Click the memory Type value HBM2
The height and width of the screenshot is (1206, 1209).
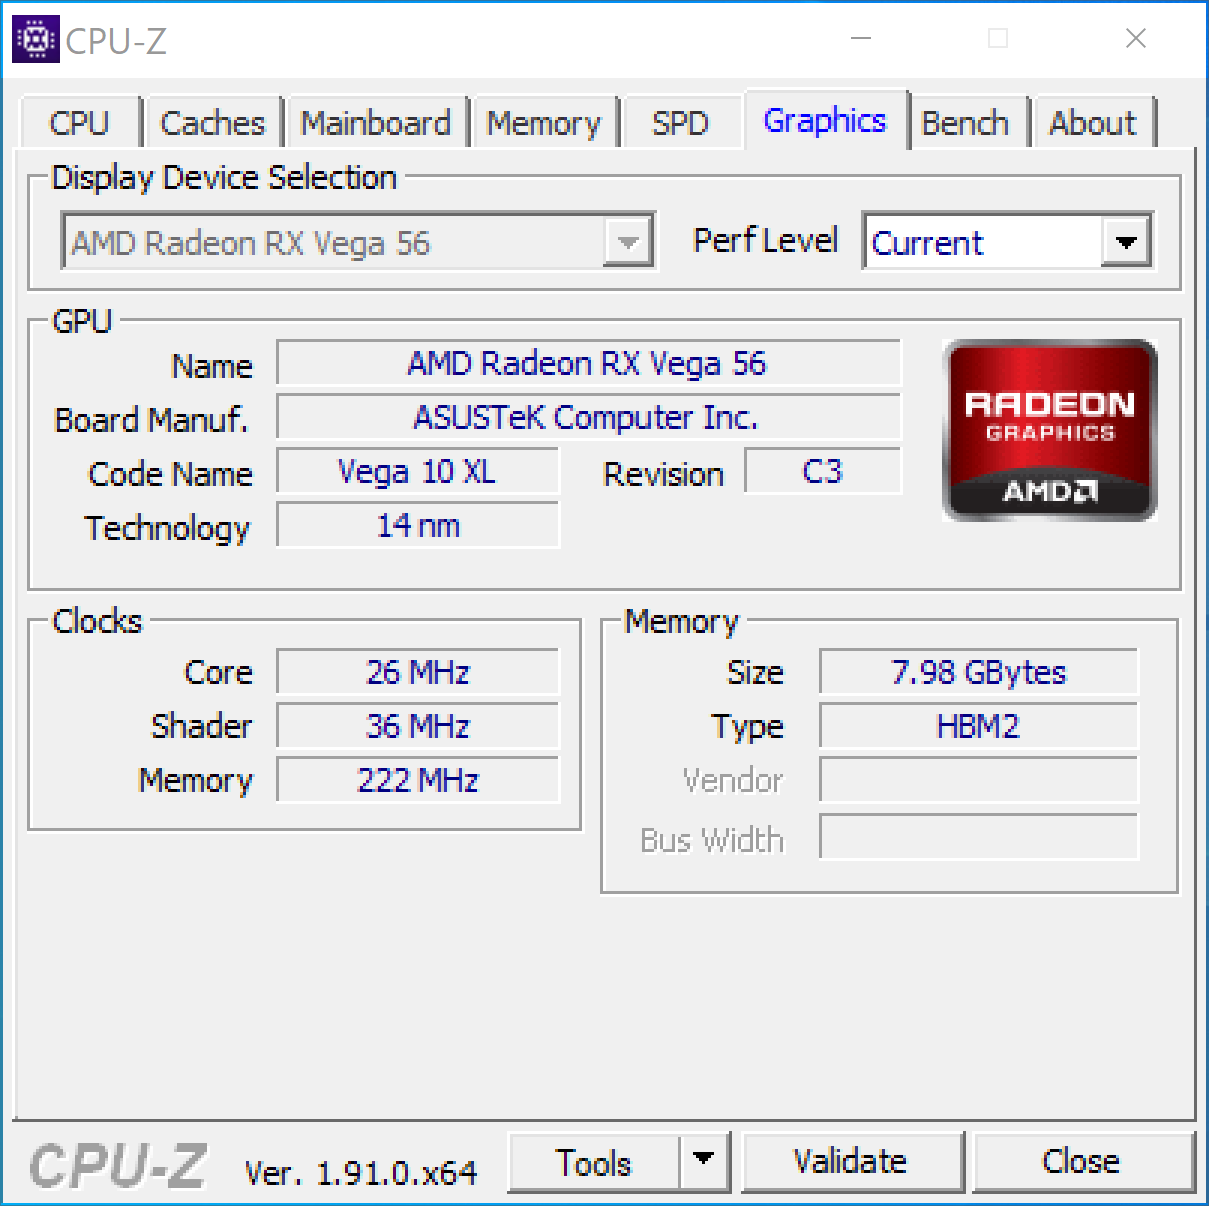click(978, 726)
